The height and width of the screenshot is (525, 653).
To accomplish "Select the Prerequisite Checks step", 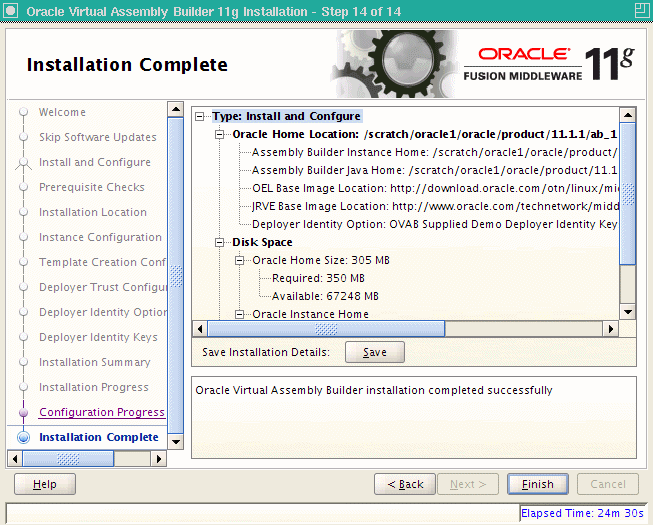I will click(x=92, y=187).
